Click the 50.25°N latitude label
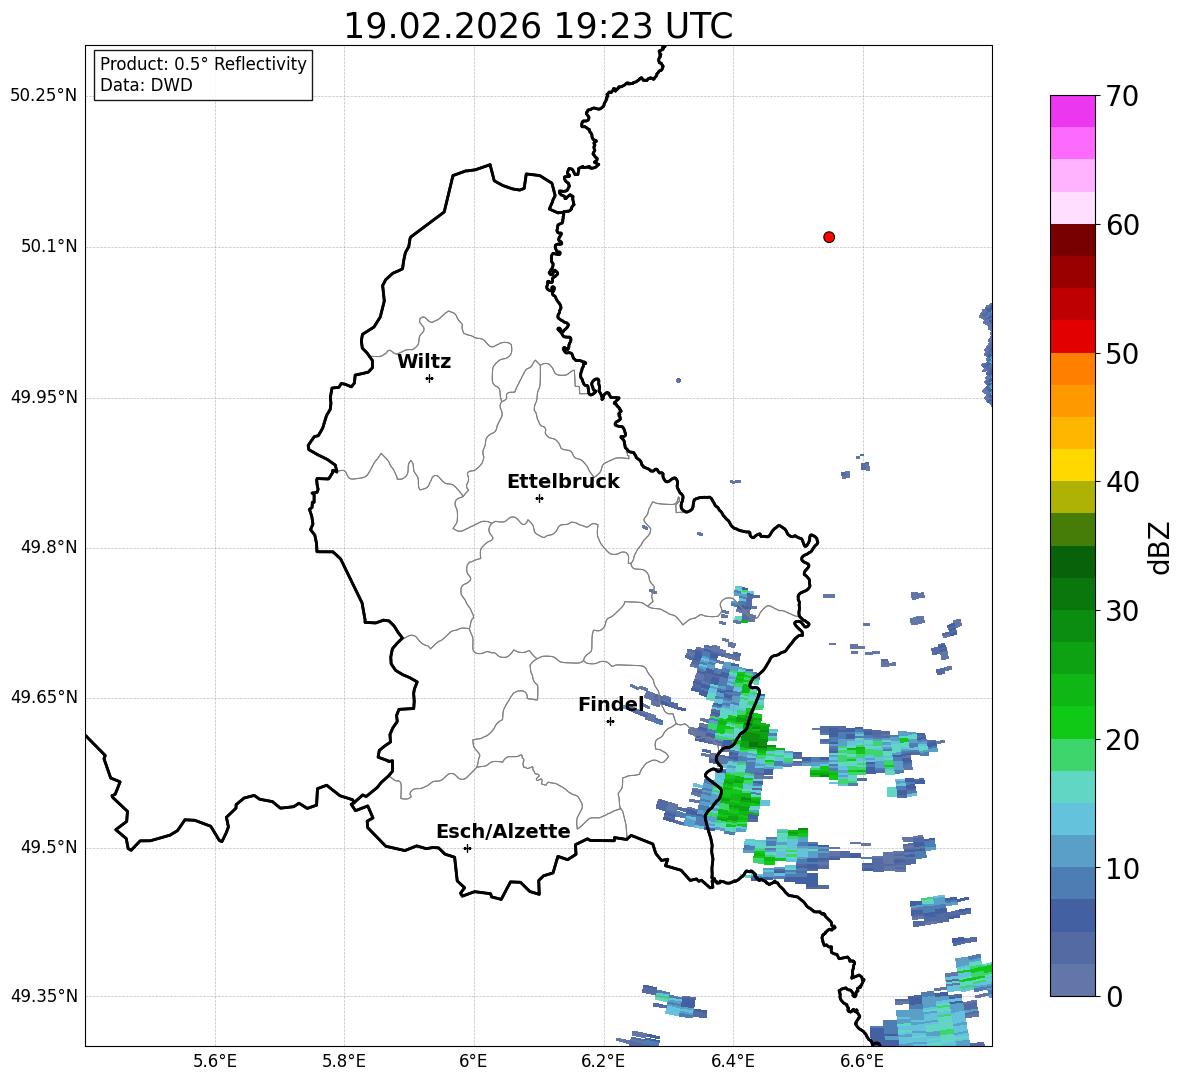This screenshot has width=1184, height=1081. (43, 96)
